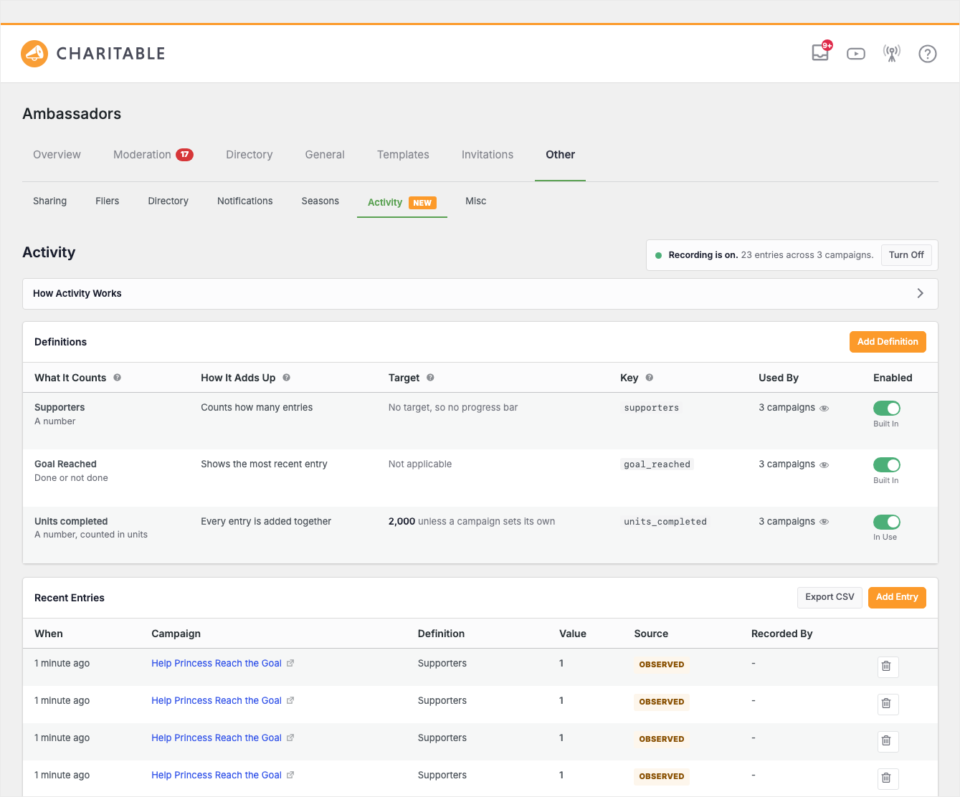View campaigns using units_completed via eye icon

click(824, 522)
